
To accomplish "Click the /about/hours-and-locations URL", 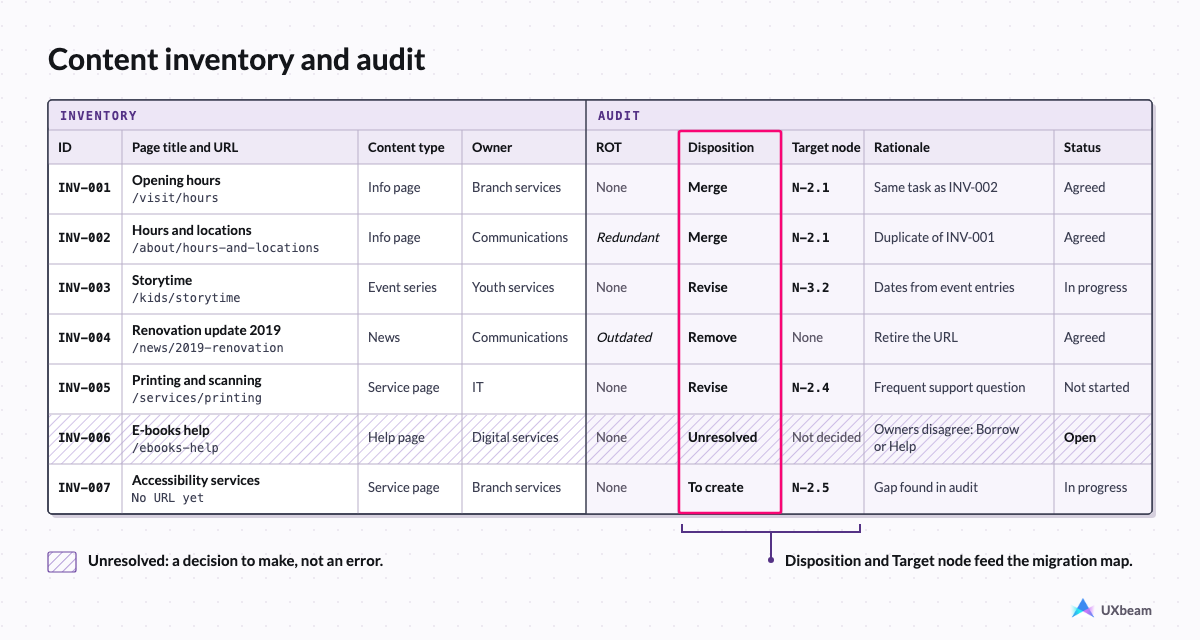I will click(x=226, y=248).
